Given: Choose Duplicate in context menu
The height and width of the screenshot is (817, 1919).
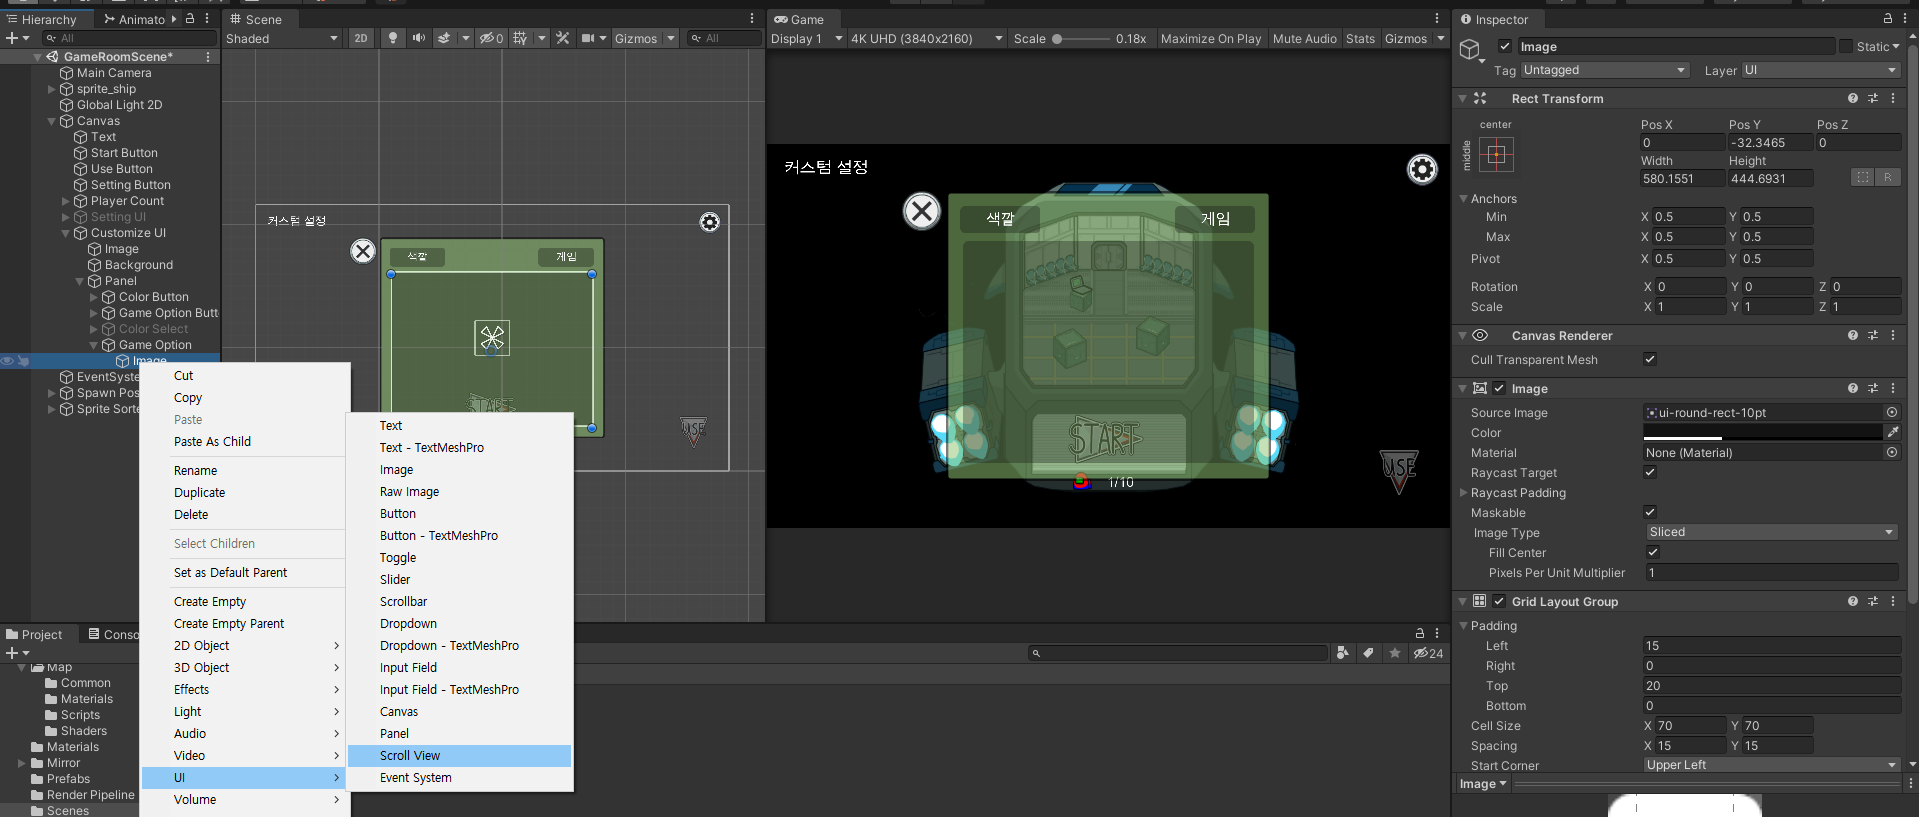Looking at the screenshot, I should pos(243,493).
